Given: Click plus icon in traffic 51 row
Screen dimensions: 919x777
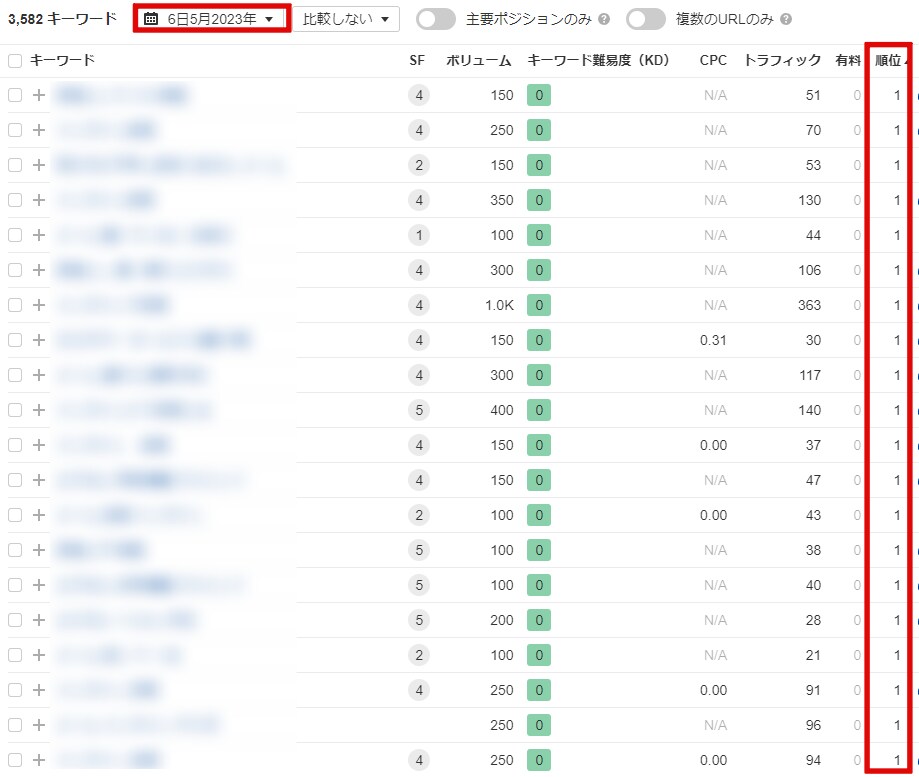Looking at the screenshot, I should pos(39,95).
